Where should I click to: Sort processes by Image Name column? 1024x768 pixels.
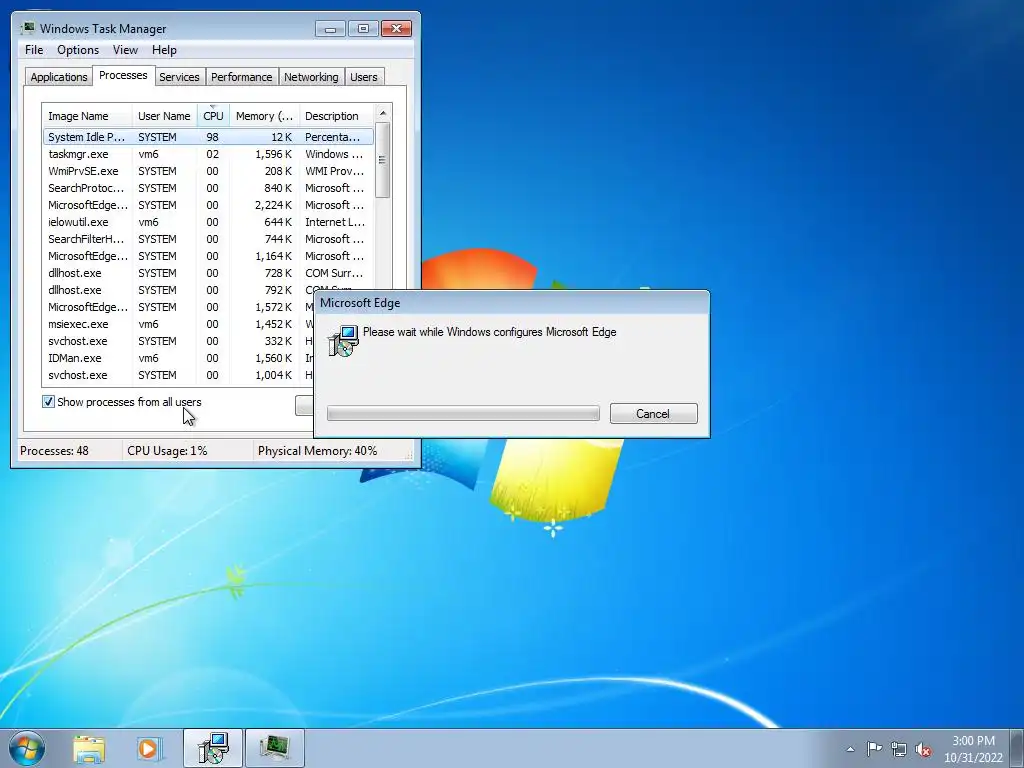pyautogui.click(x=88, y=116)
